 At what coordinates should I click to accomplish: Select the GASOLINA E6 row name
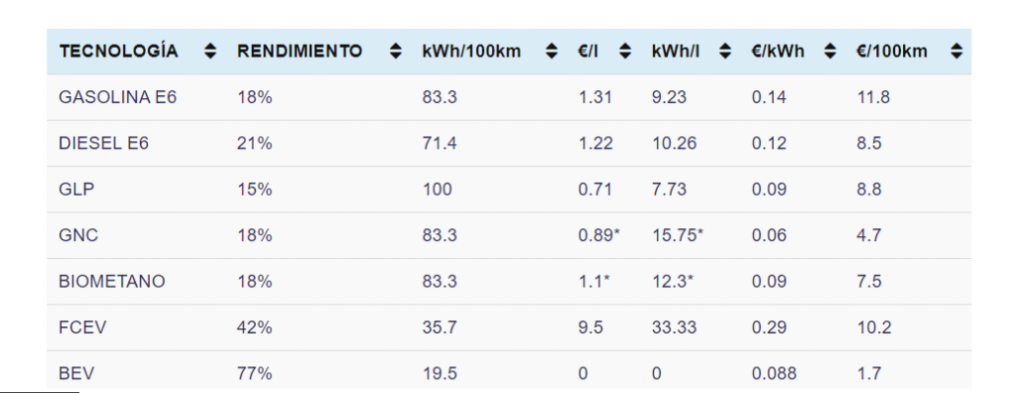tap(118, 97)
